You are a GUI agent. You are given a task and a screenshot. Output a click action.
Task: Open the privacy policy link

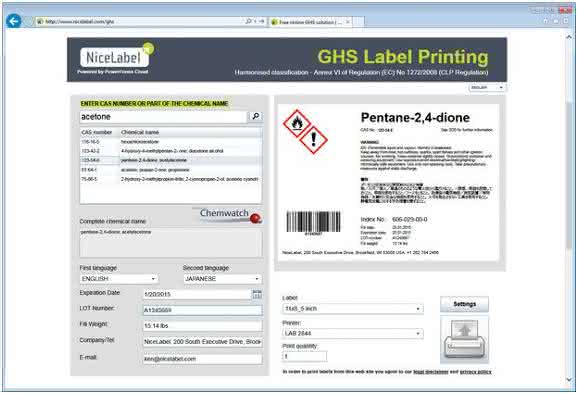(476, 372)
